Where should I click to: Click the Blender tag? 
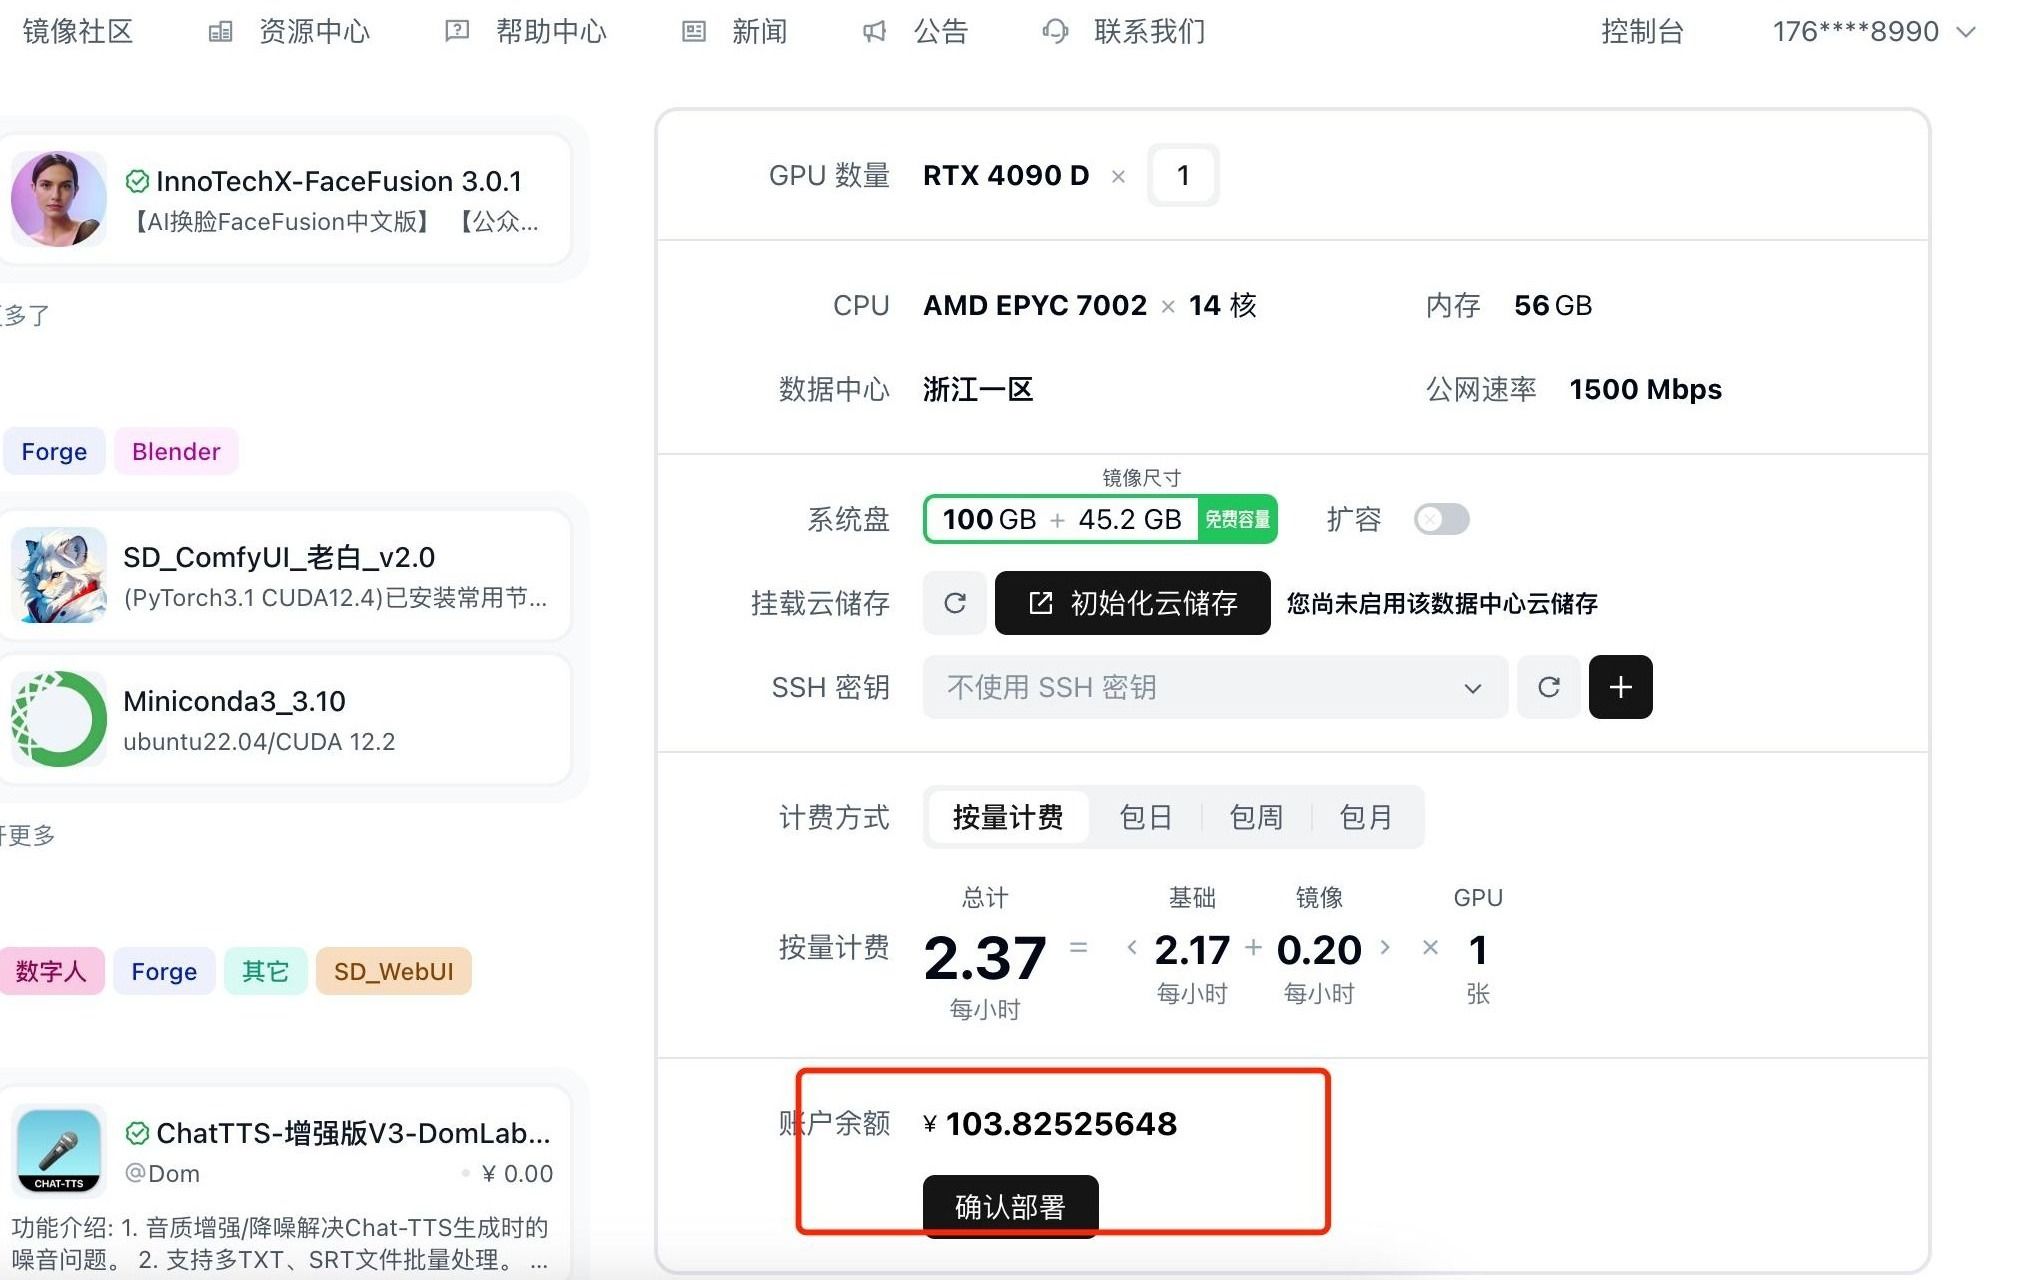tap(176, 451)
